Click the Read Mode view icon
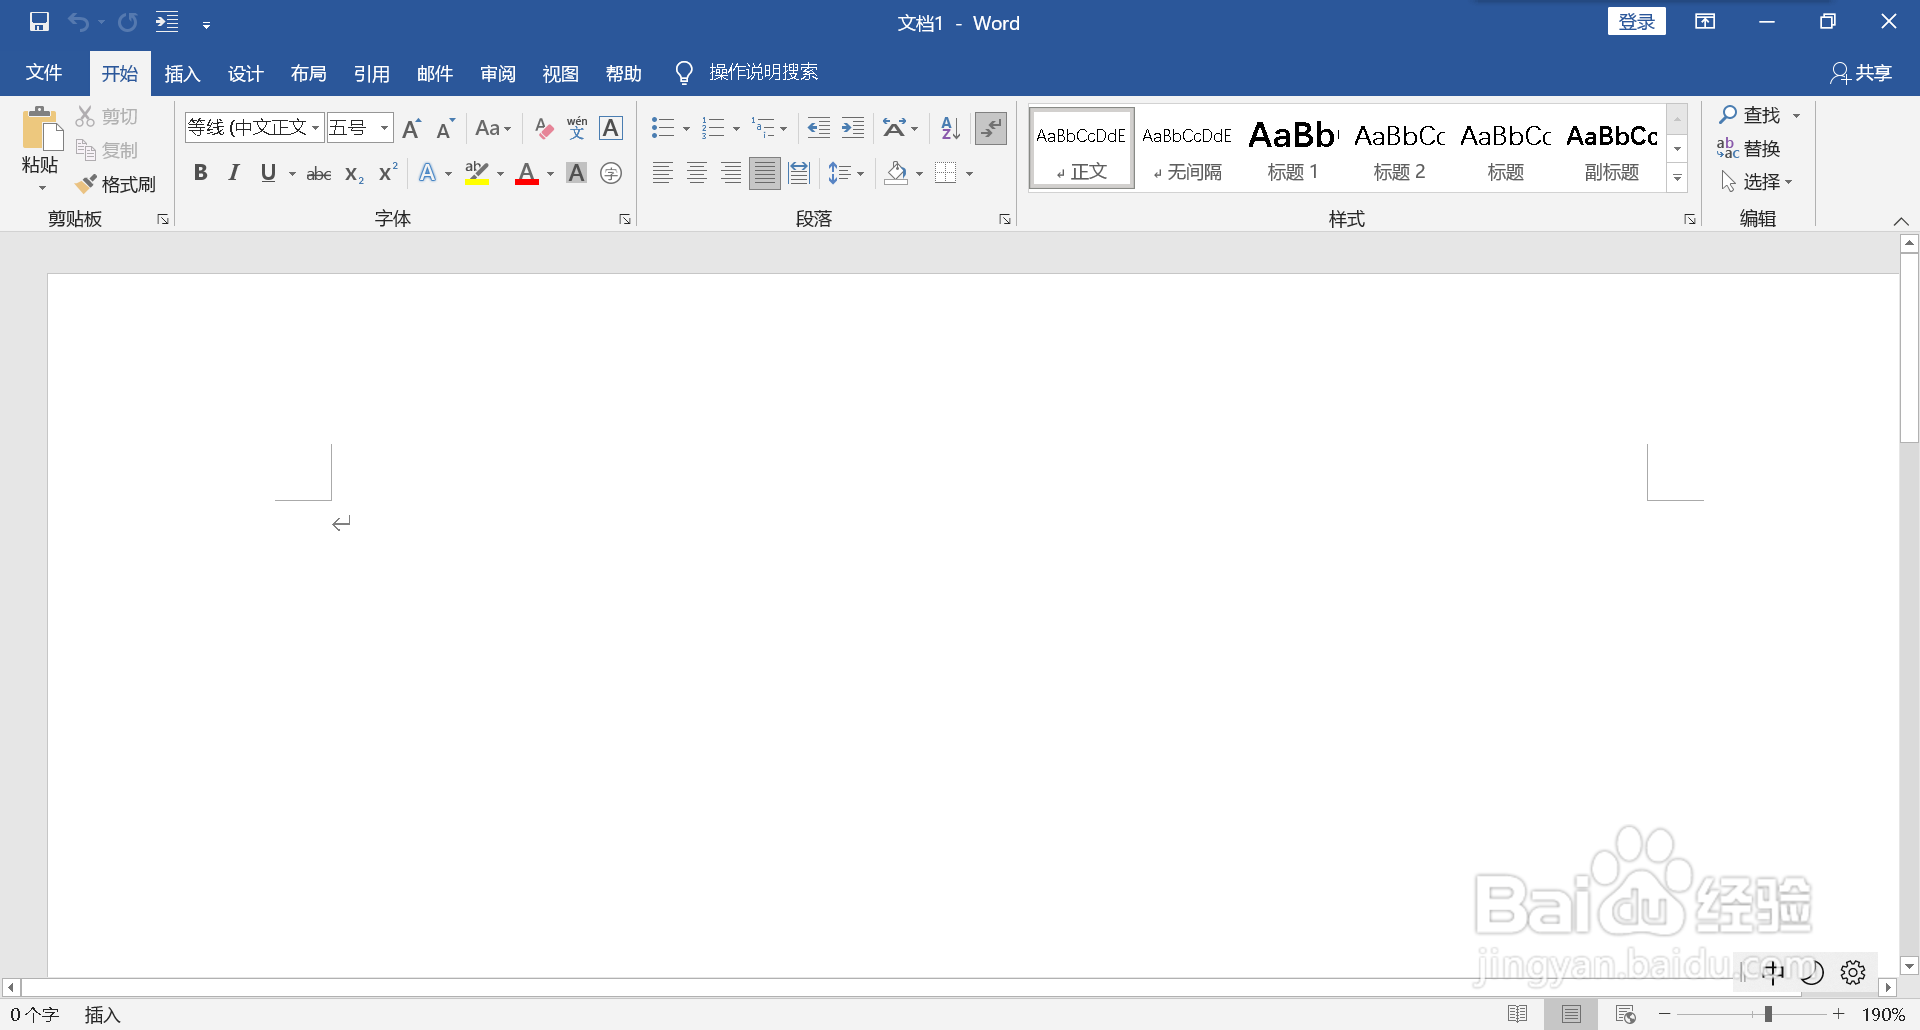1920x1030 pixels. [1517, 1014]
